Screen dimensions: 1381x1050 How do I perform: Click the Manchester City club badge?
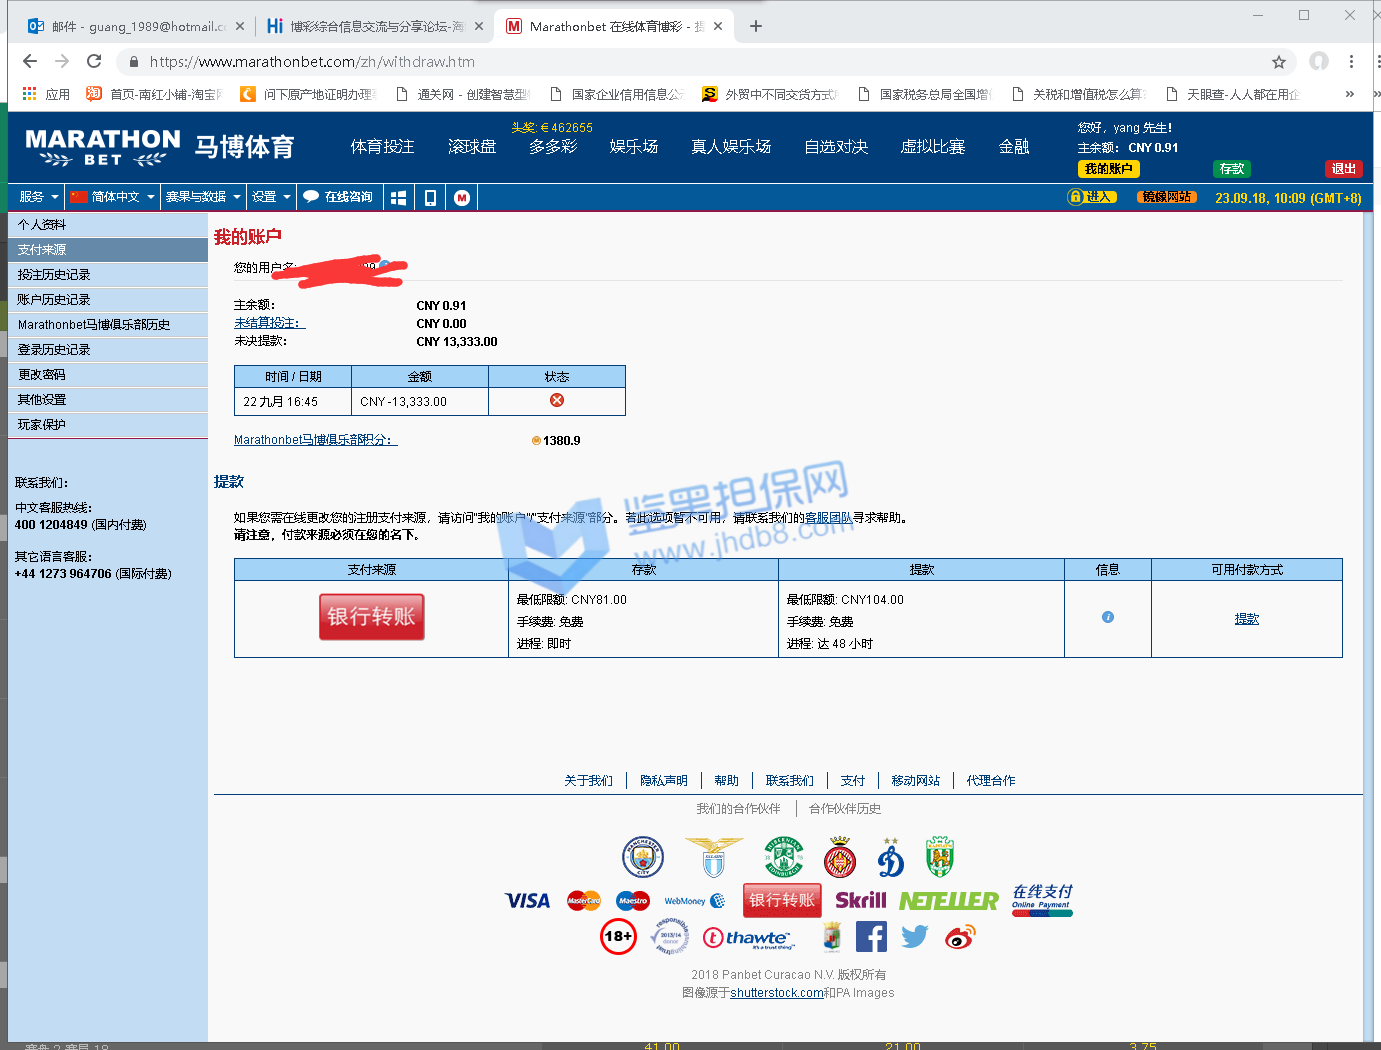pos(642,857)
